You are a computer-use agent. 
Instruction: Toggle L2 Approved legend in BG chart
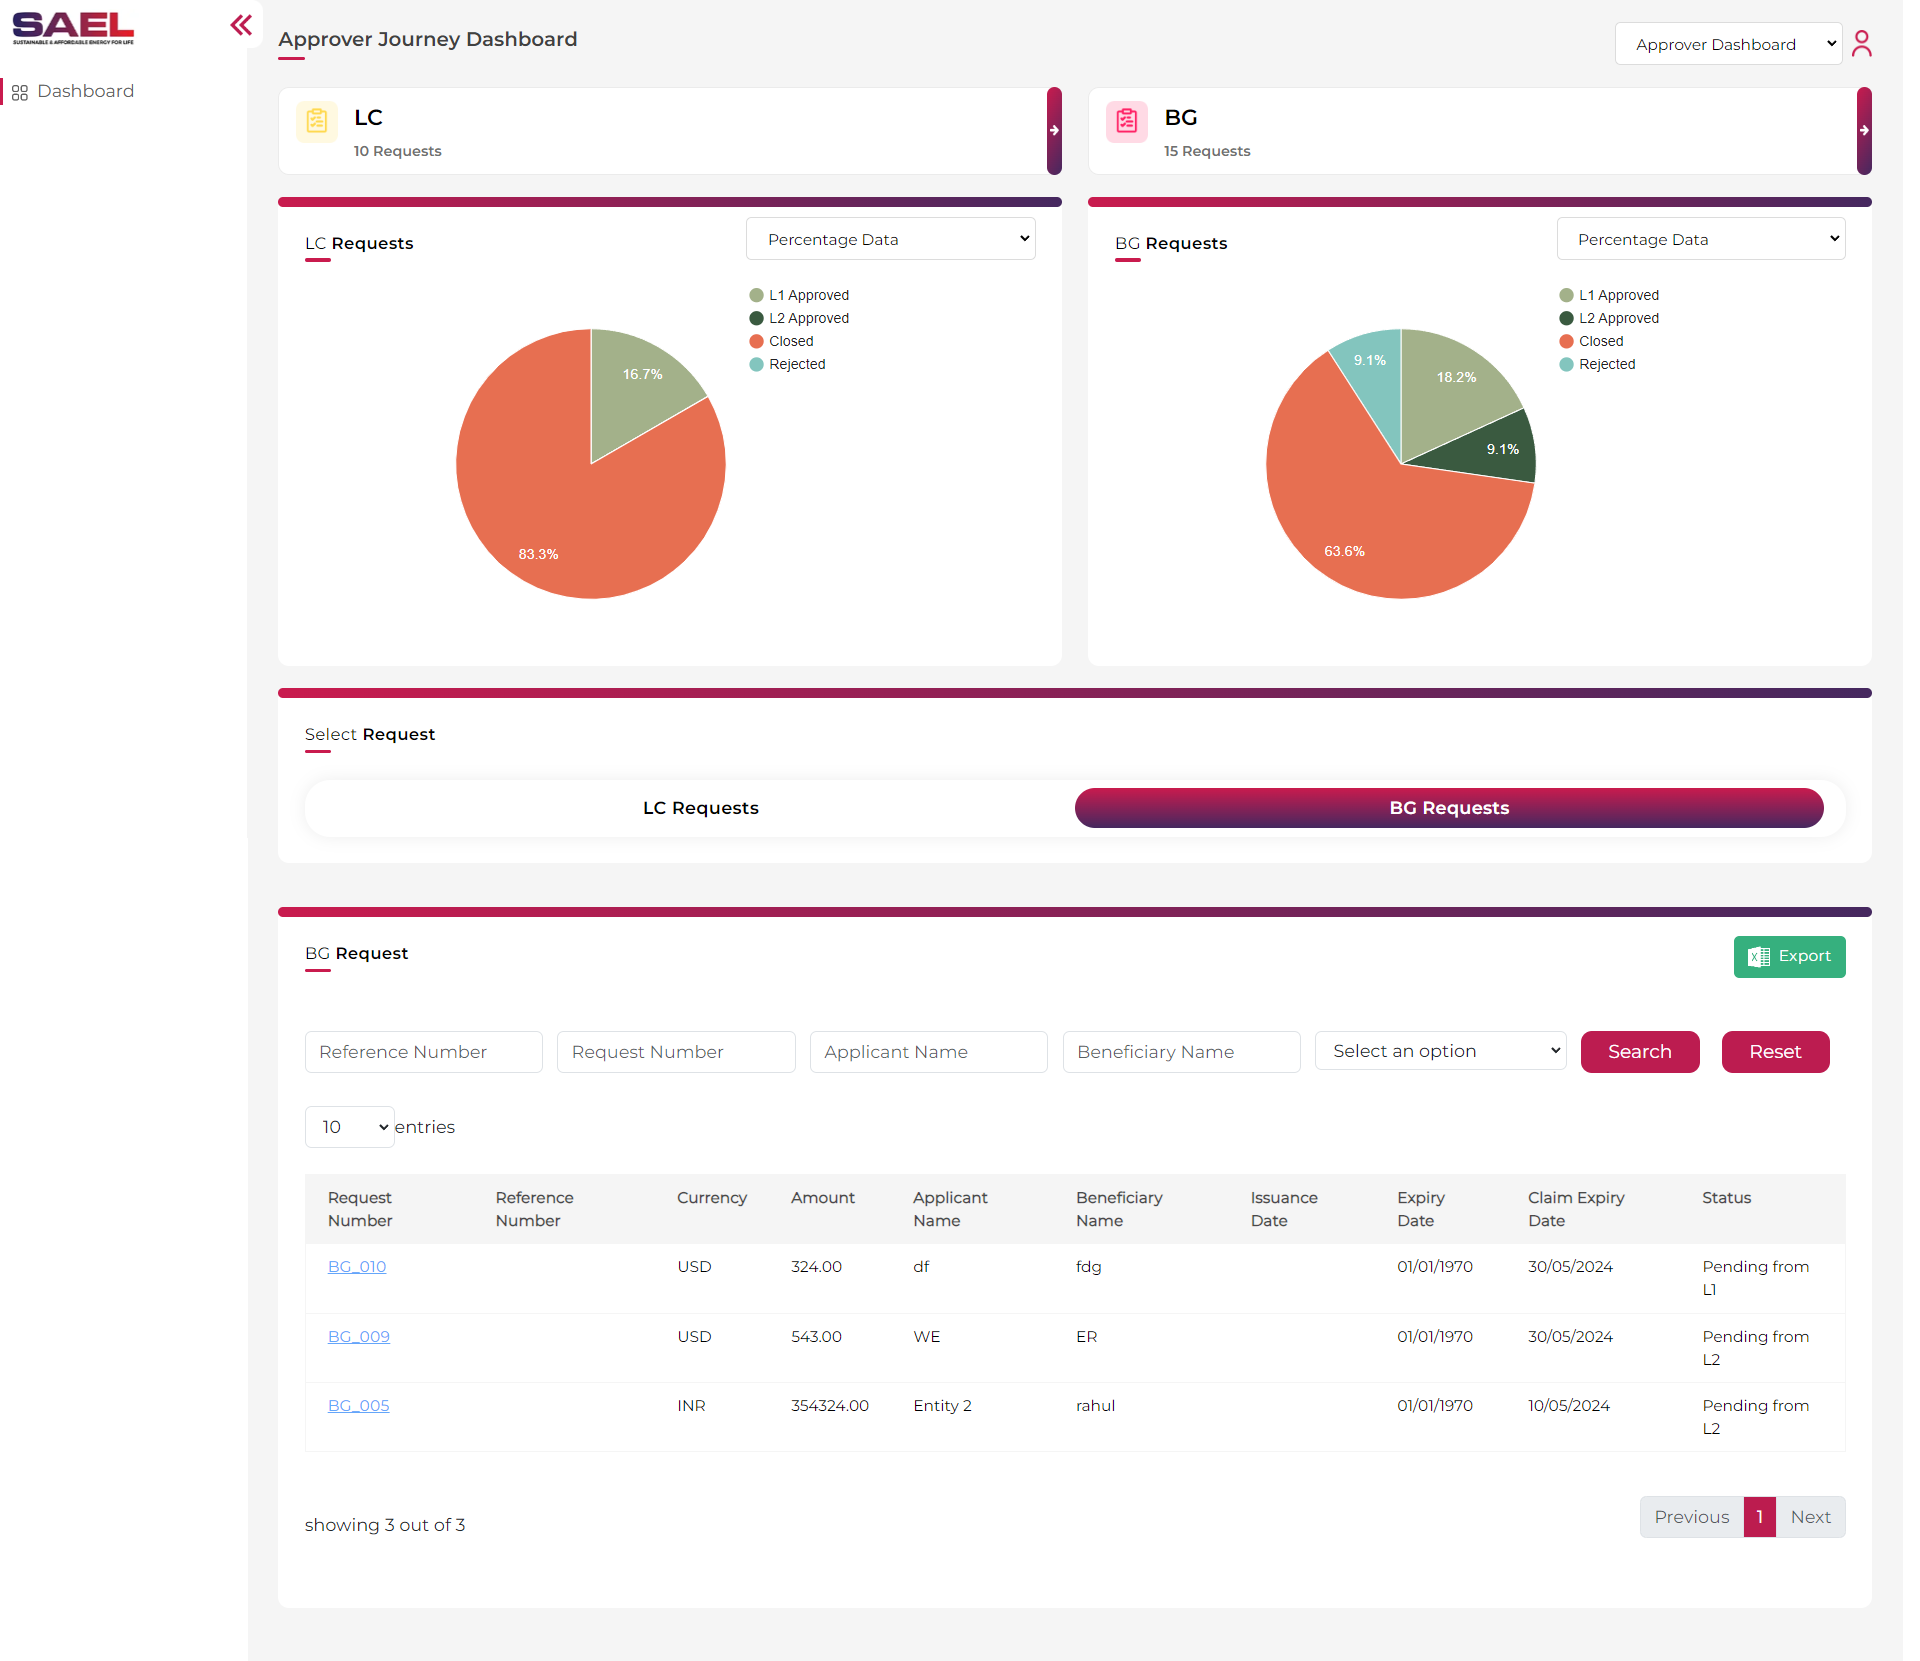tap(1609, 318)
